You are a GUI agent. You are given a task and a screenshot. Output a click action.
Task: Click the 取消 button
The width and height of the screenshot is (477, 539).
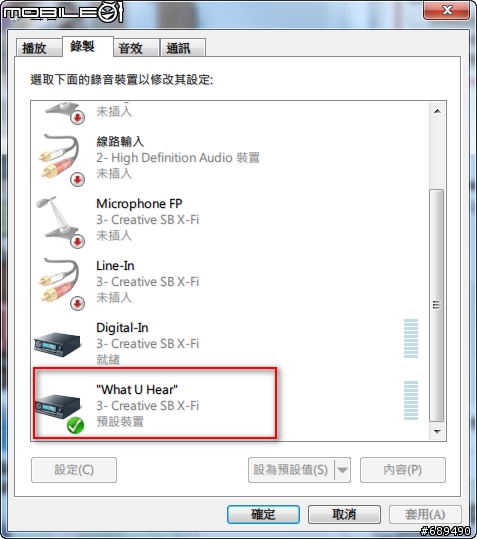pyautogui.click(x=344, y=514)
